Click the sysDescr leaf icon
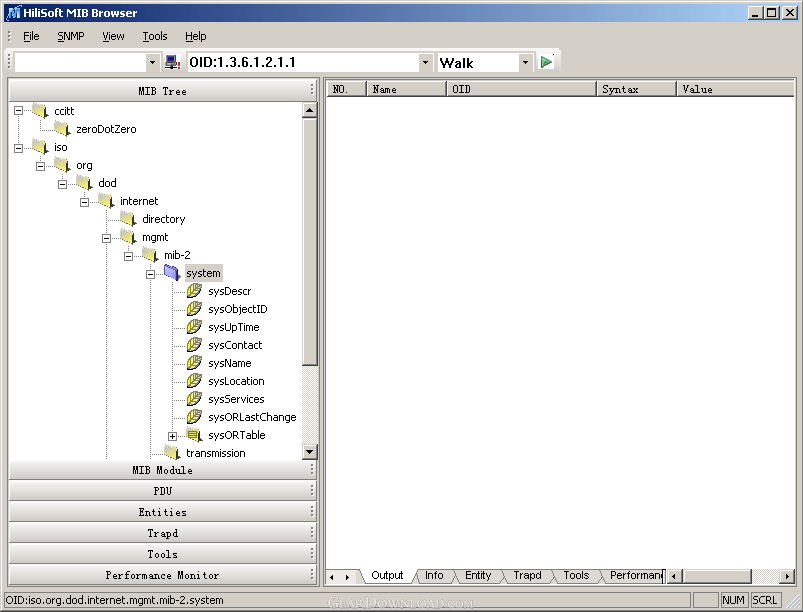The image size is (803, 612). tap(194, 291)
